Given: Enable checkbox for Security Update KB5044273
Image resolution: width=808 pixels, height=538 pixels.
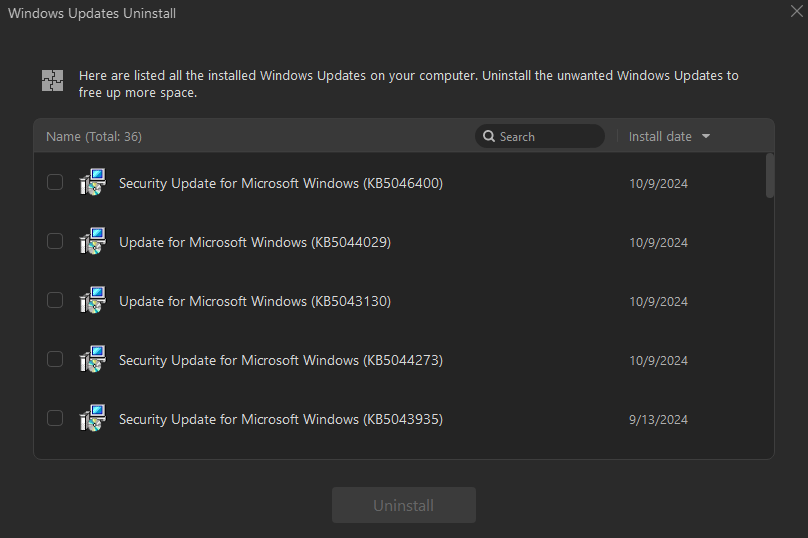Looking at the screenshot, I should [55, 359].
